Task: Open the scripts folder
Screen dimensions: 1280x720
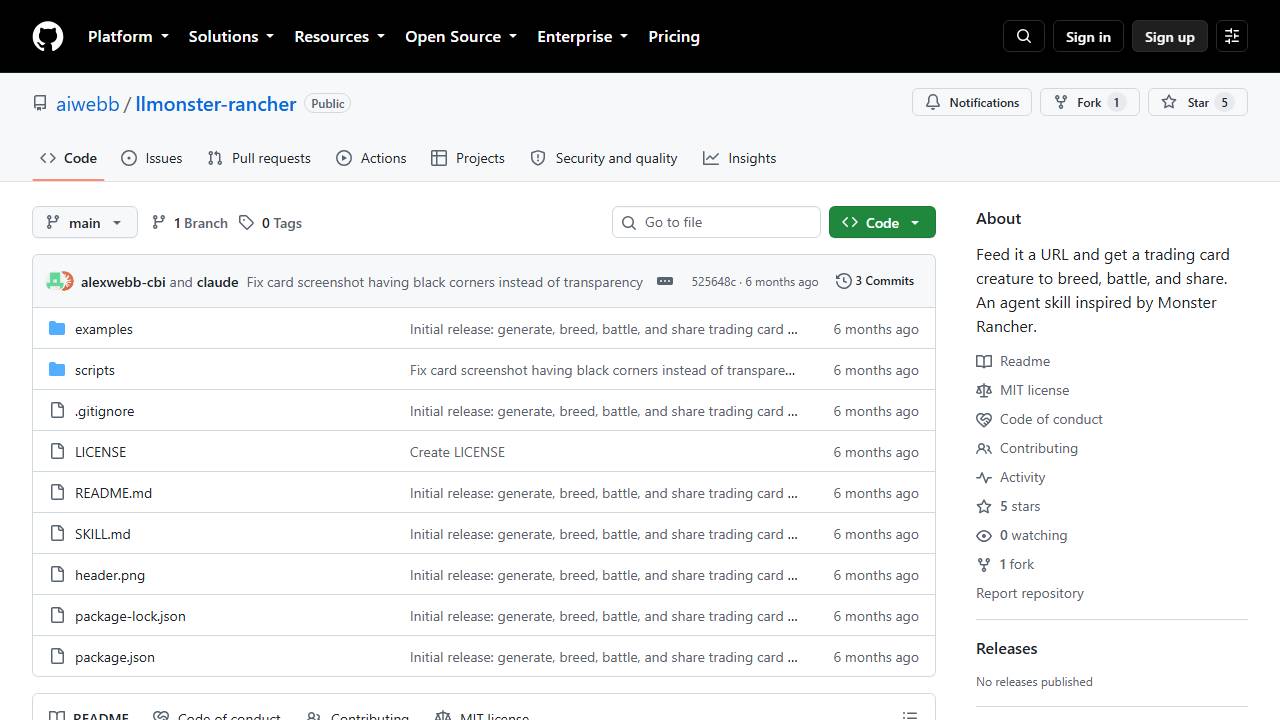Action: (x=95, y=370)
